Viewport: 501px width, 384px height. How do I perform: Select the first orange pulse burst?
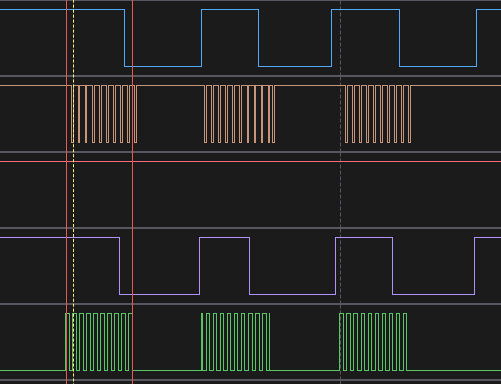pyautogui.click(x=104, y=114)
